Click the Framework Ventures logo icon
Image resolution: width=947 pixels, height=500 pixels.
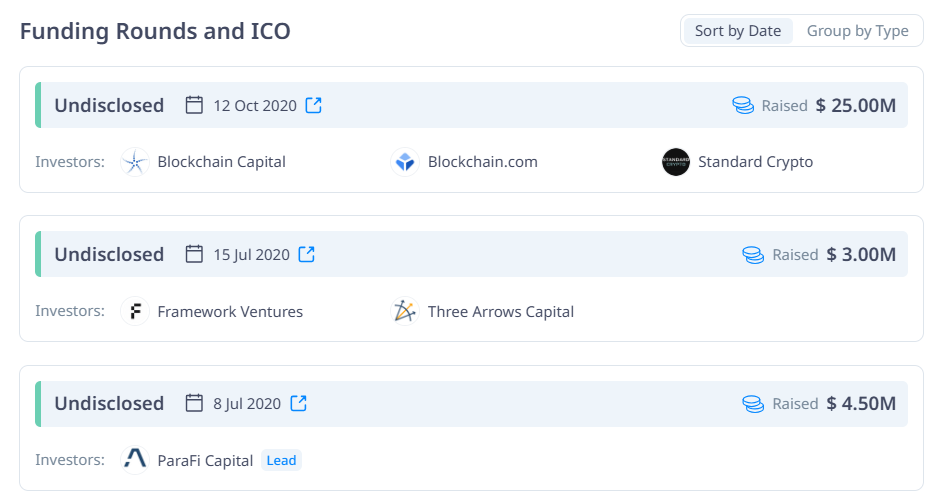tap(135, 312)
